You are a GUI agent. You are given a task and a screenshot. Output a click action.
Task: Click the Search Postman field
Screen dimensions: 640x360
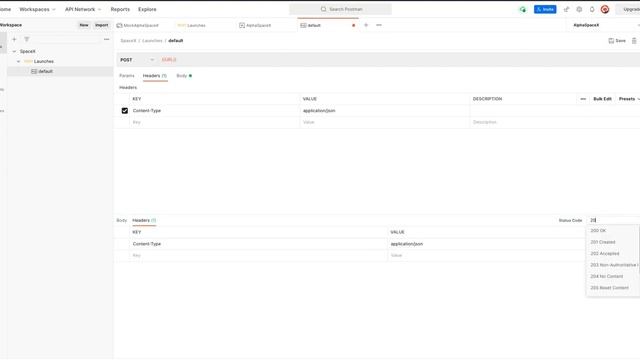[340, 9]
